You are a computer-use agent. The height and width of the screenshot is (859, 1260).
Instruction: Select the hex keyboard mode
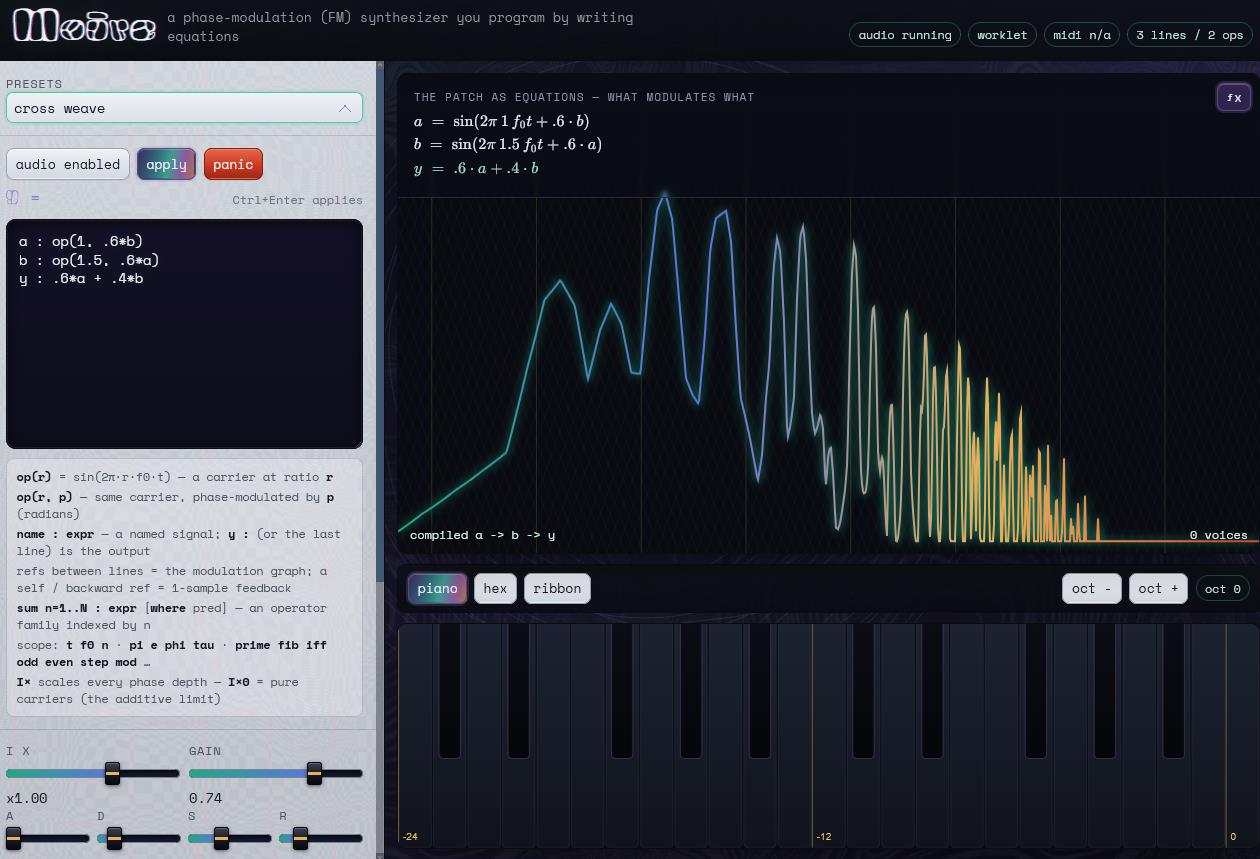495,588
